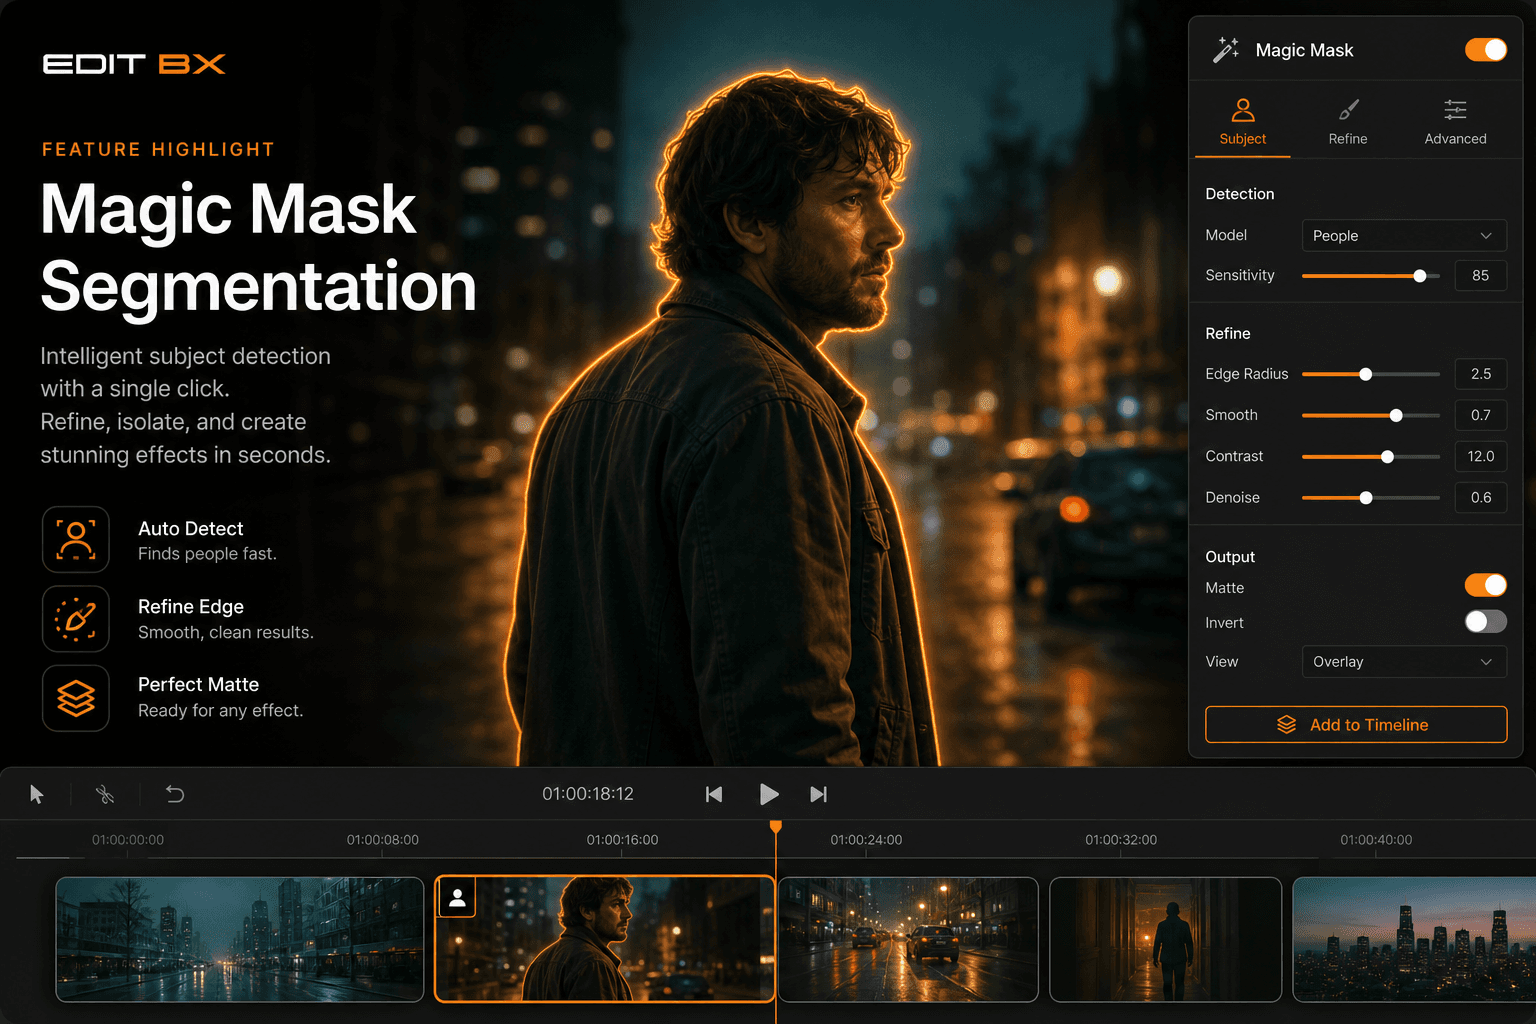The height and width of the screenshot is (1024, 1536).
Task: Disable the Matte output toggle
Action: point(1486,585)
